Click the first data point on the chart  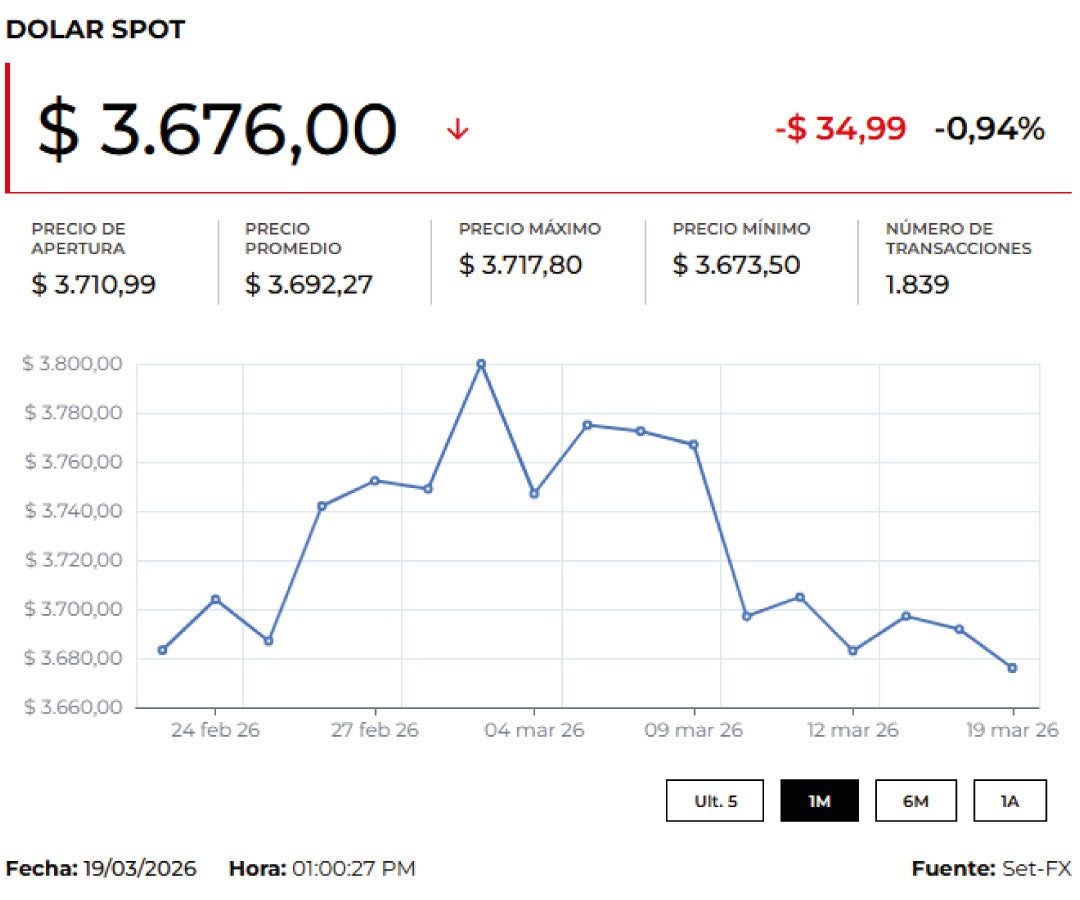[x=163, y=650]
